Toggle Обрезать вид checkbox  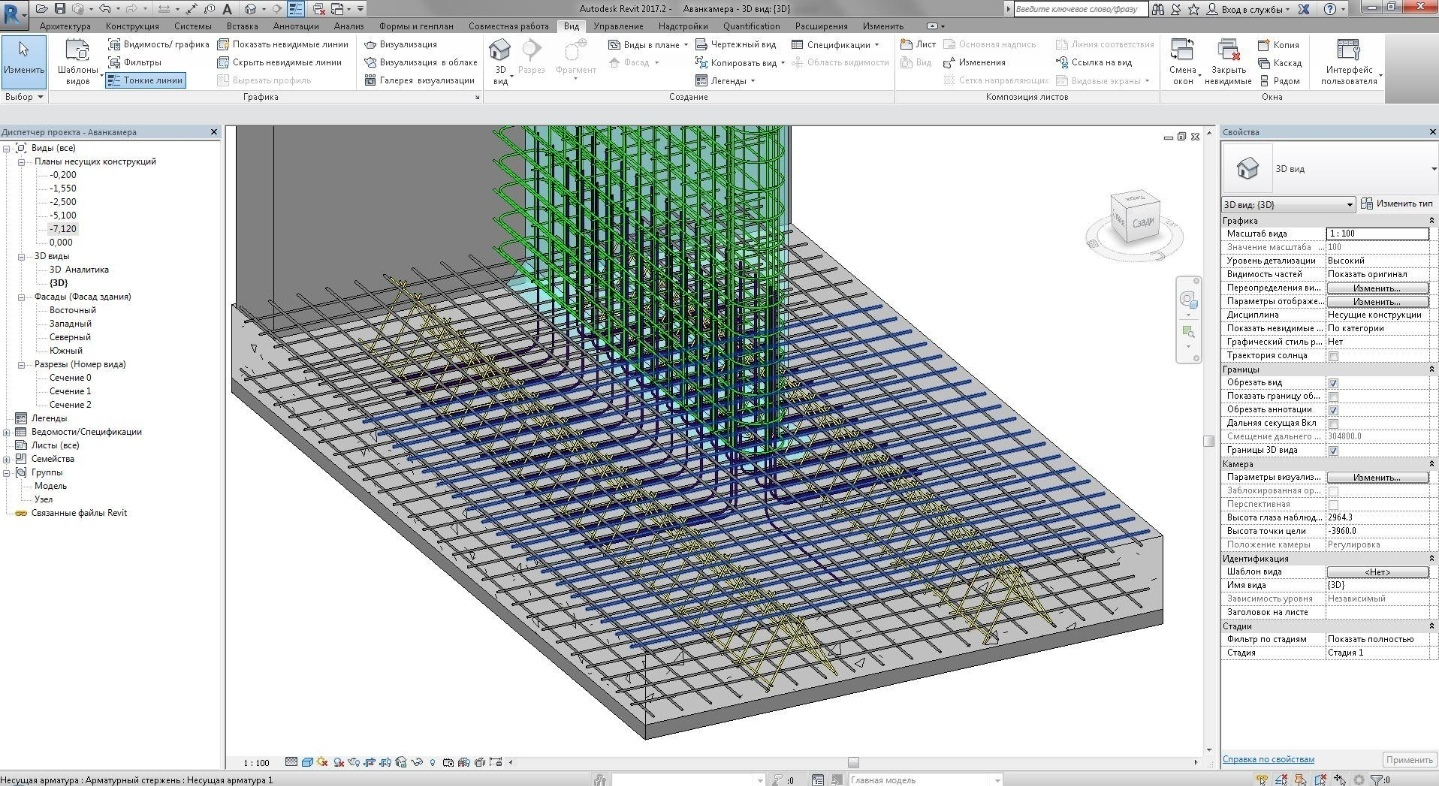click(1333, 383)
